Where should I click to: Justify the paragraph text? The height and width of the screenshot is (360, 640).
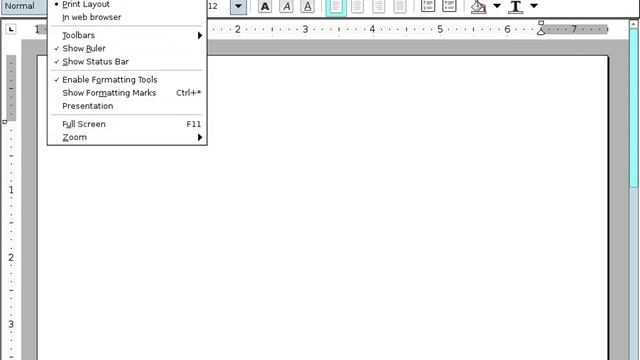click(400, 6)
